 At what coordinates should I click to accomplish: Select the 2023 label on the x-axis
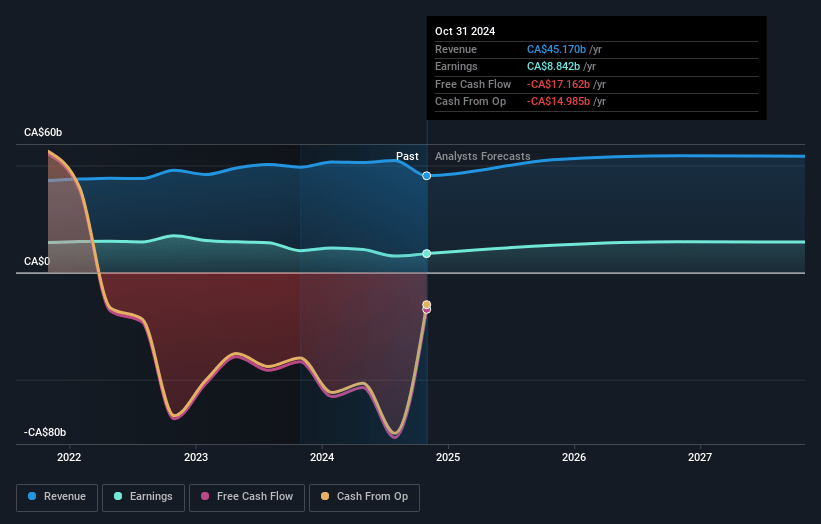[x=196, y=457]
